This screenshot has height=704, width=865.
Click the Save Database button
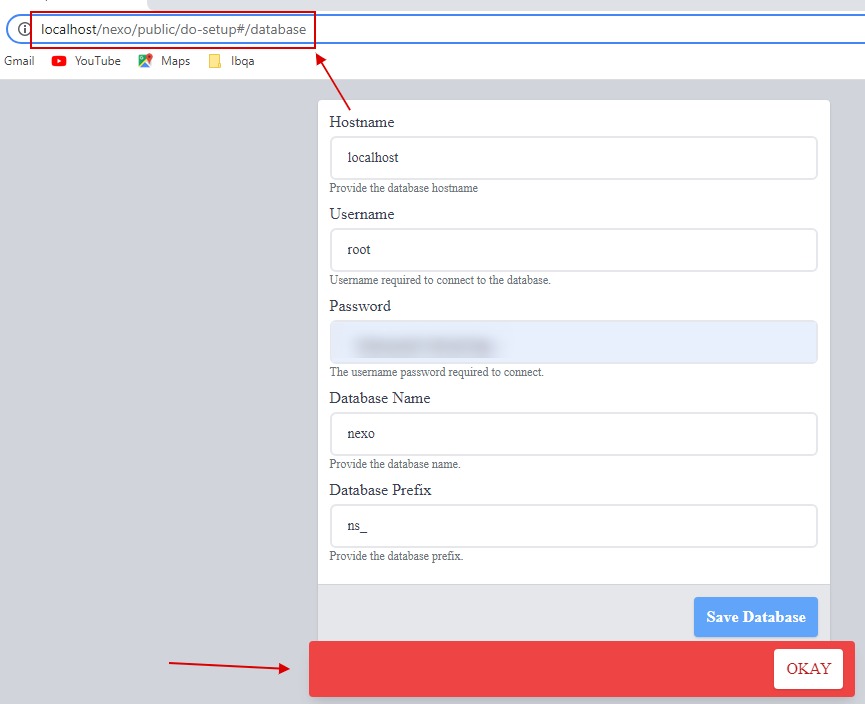[756, 617]
